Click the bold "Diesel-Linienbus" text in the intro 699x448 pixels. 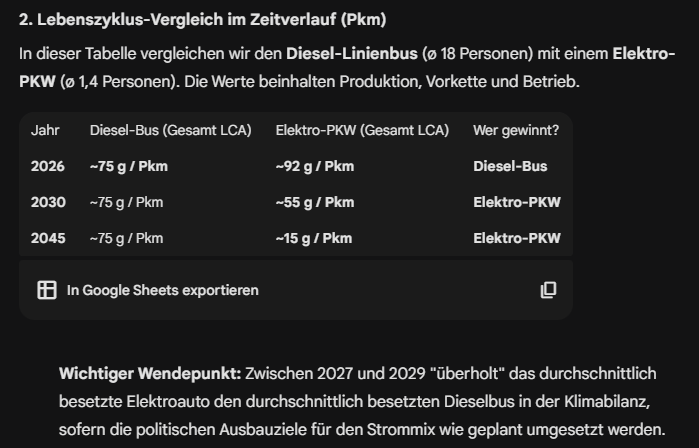(346, 53)
